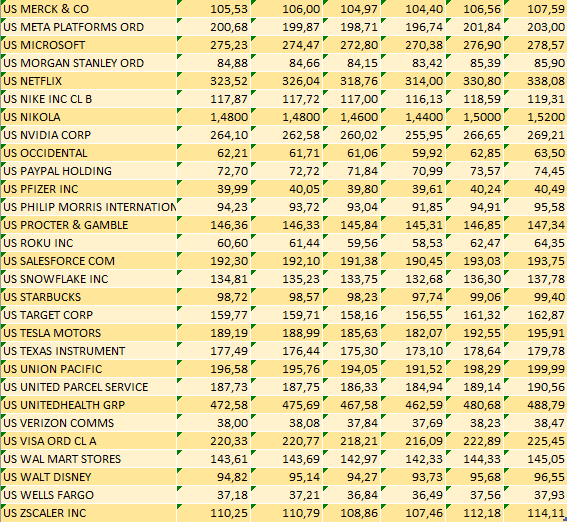Viewport: 567px width, 522px height.
Task: Click the Tesla Motors value 195,91
Action: click(x=536, y=333)
